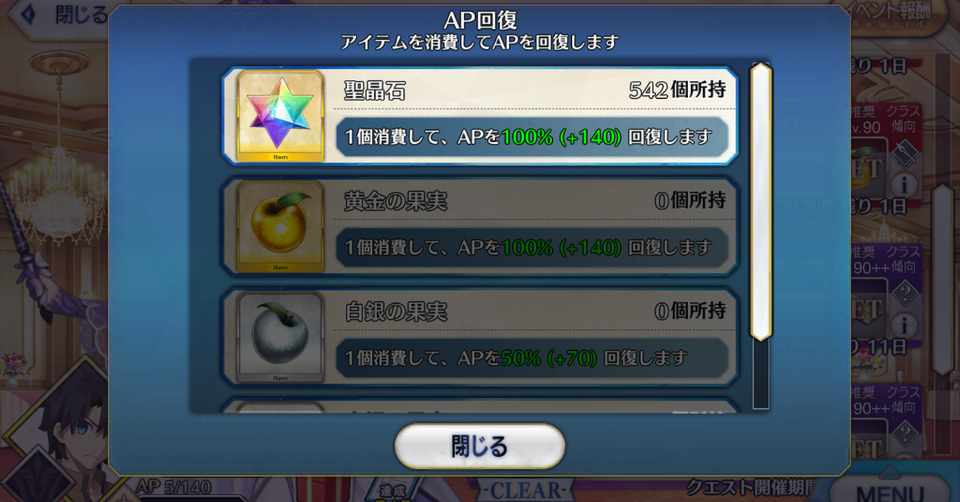The height and width of the screenshot is (502, 960).
Task: Tap the Golden Fruit apple icon
Action: pos(280,226)
